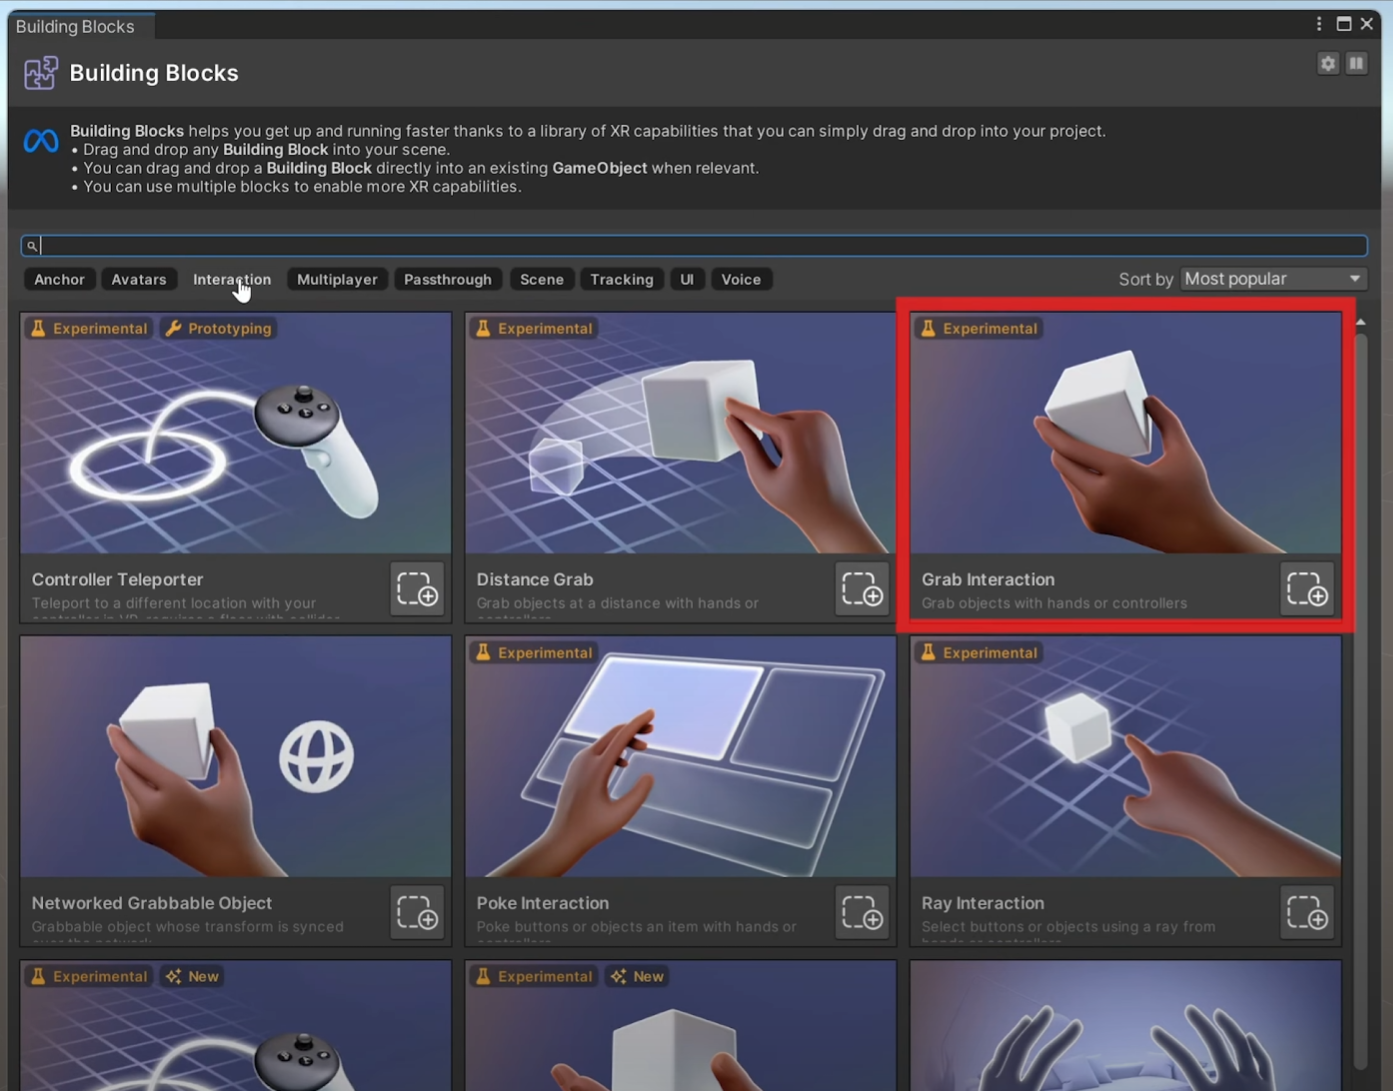Click the Building Blocks puzzle header icon
Screen dimensions: 1393x1091
(x=41, y=73)
